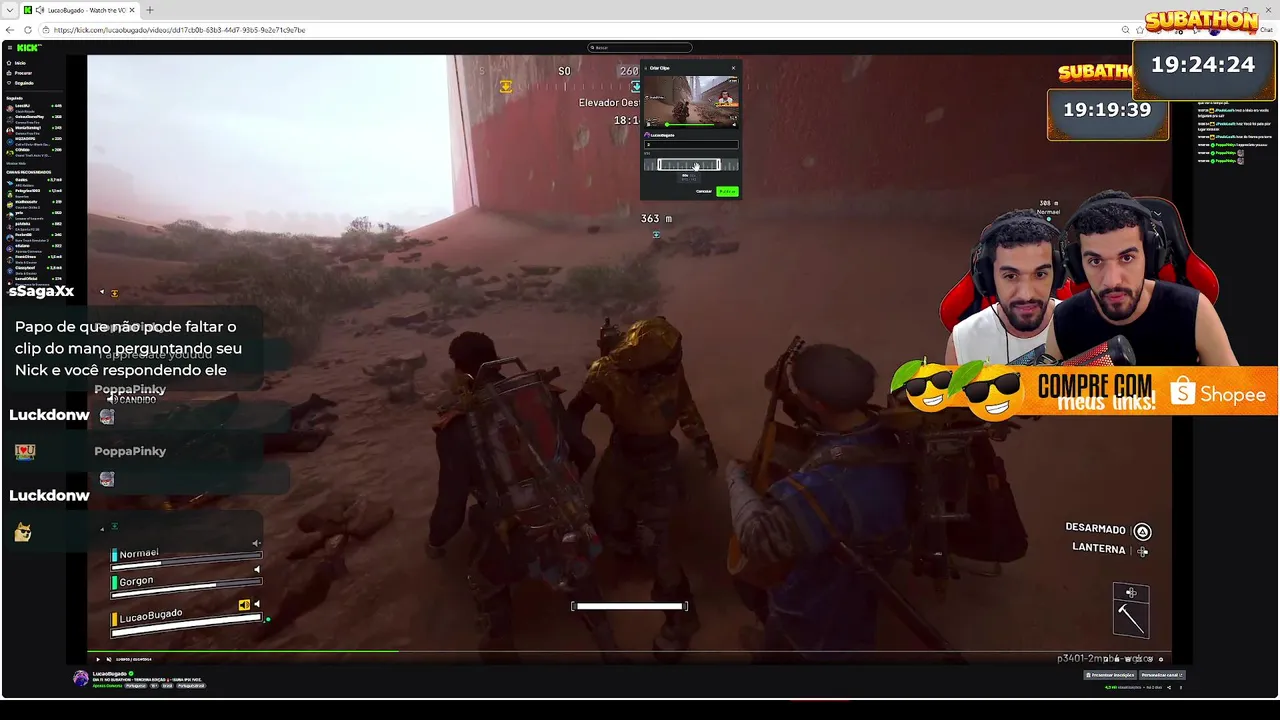Open the browser tab search dropdown
This screenshot has height=720, width=1280.
coord(10,10)
